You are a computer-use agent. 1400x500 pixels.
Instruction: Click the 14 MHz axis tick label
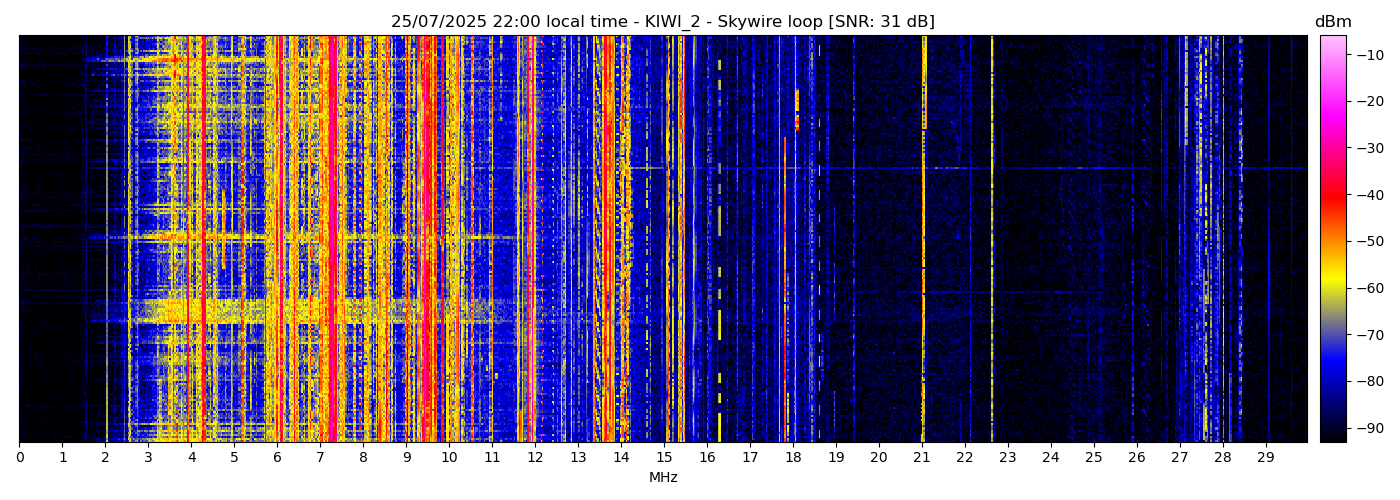(621, 457)
